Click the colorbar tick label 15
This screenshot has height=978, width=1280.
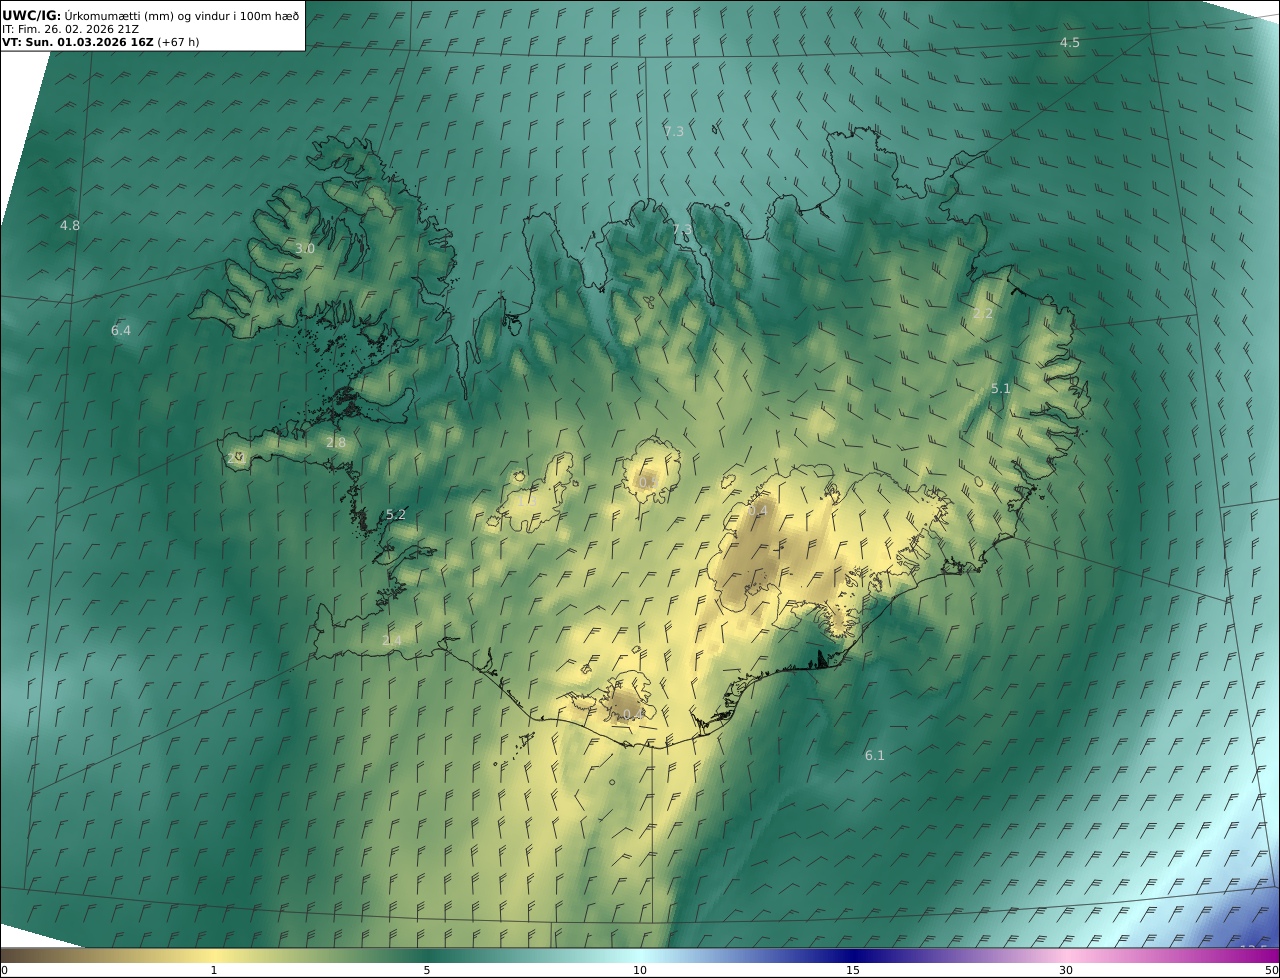[853, 970]
